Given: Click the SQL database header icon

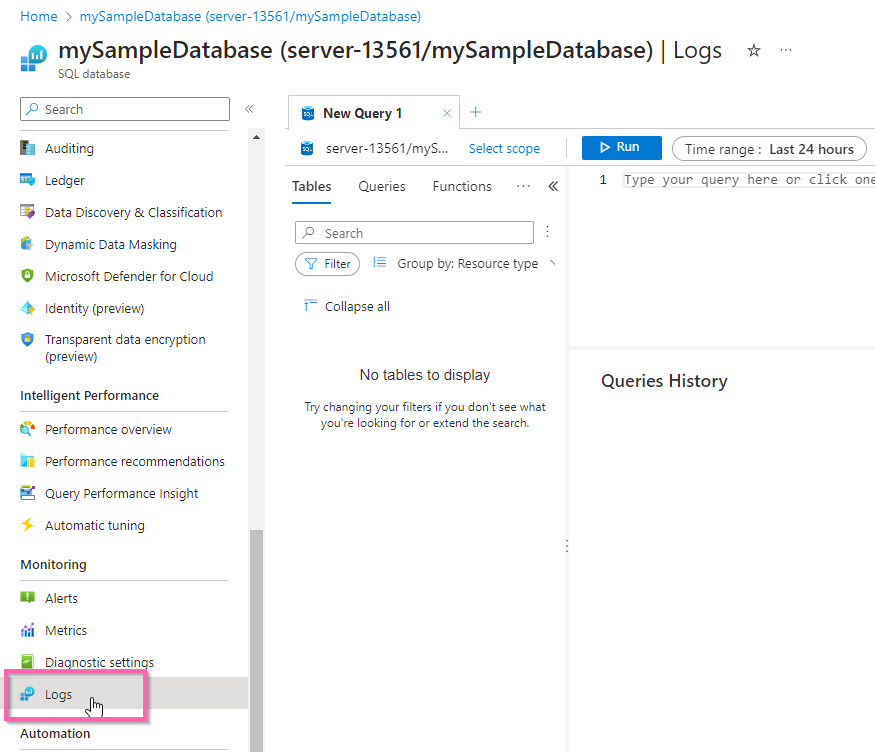Looking at the screenshot, I should (33, 58).
